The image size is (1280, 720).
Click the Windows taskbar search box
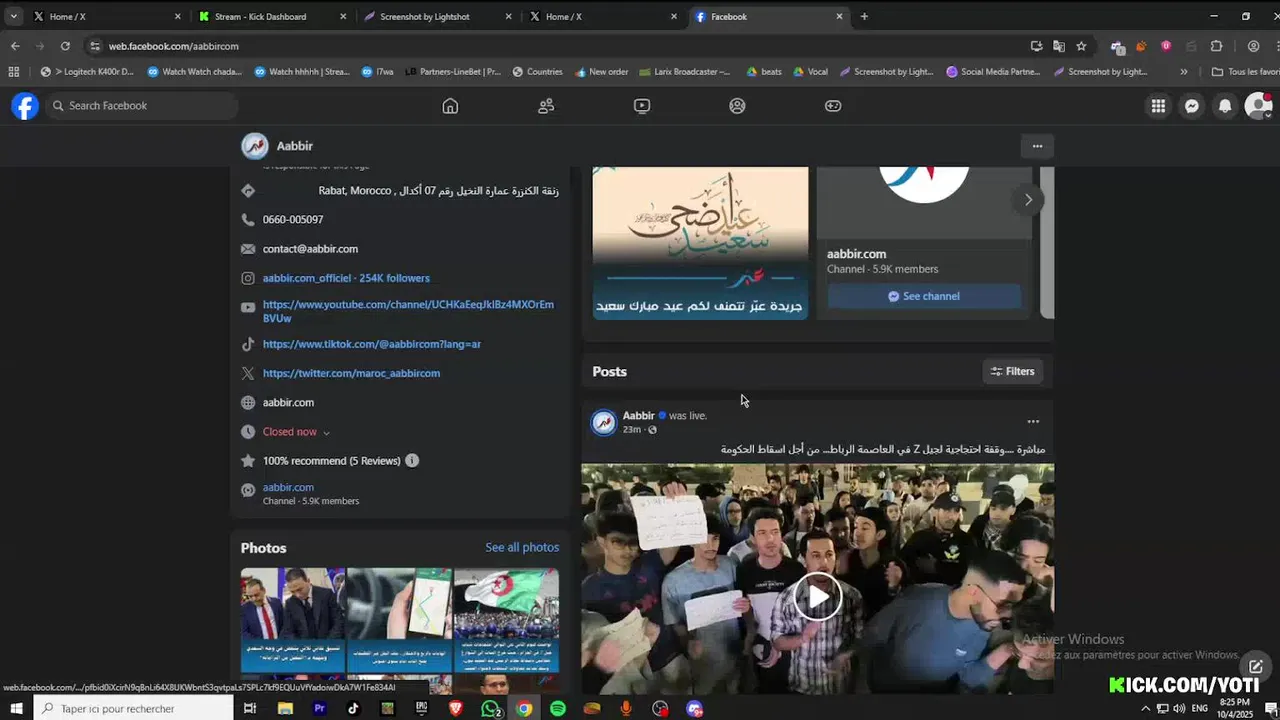tap(132, 709)
